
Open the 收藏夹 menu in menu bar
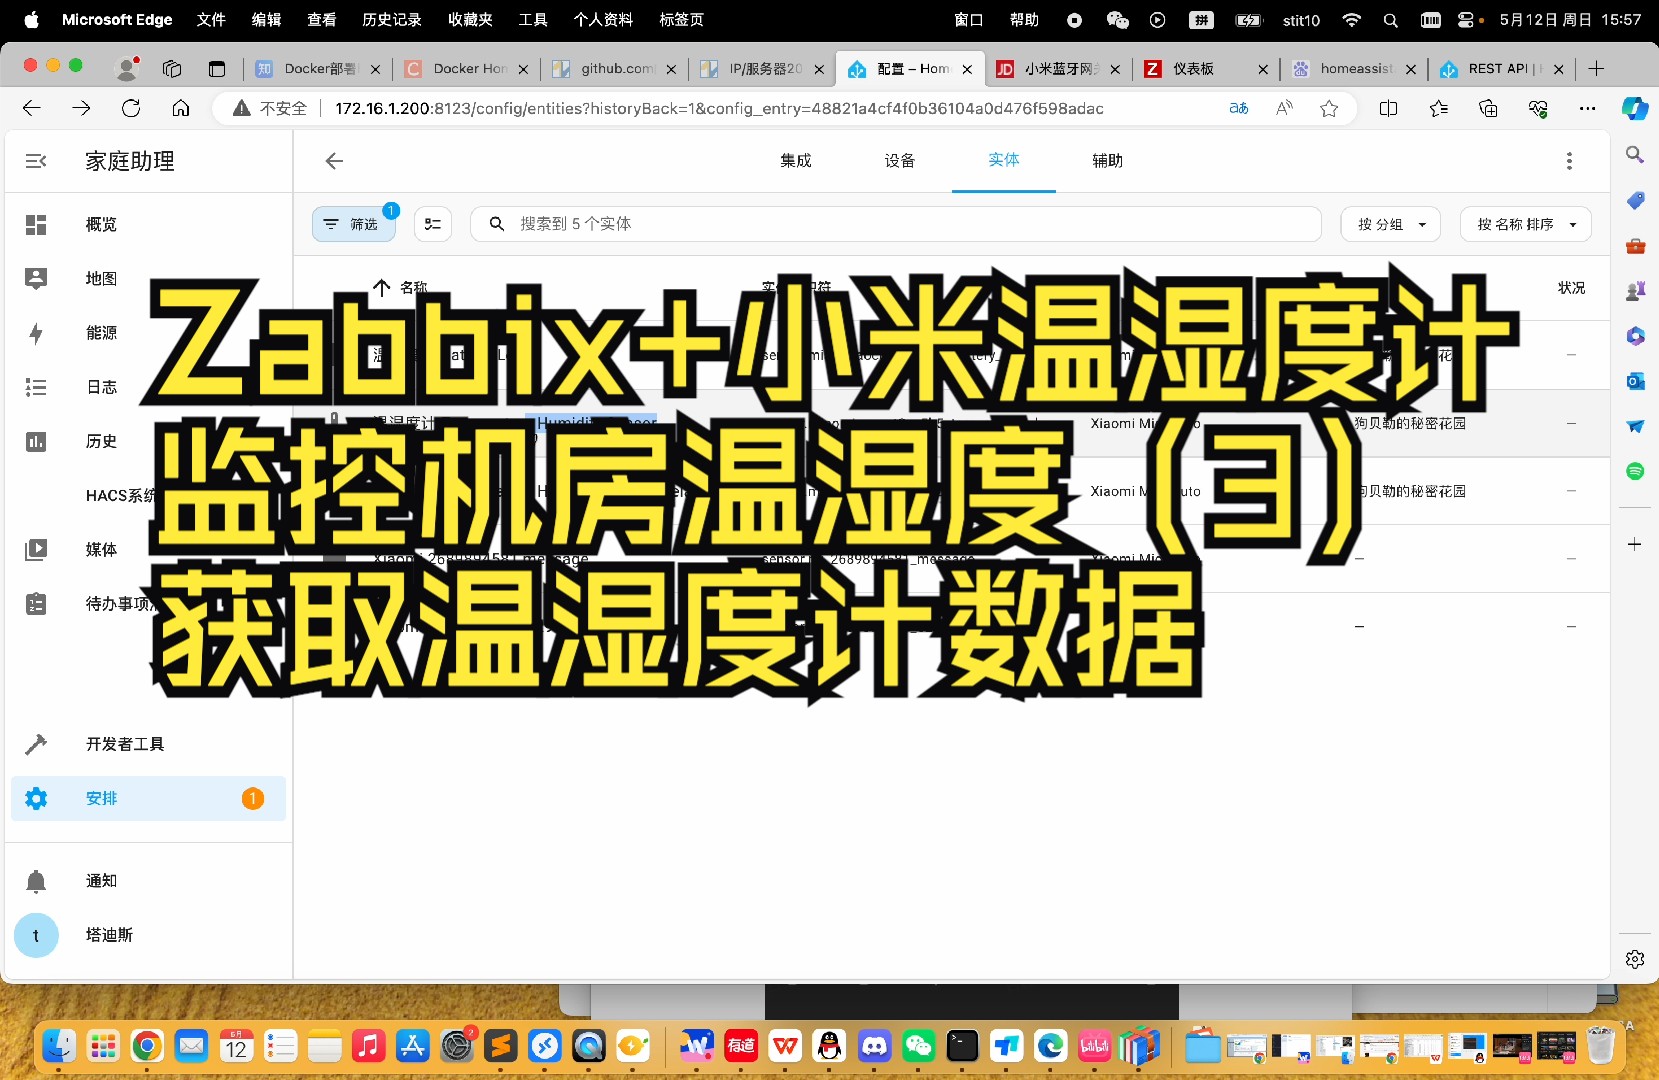(470, 20)
